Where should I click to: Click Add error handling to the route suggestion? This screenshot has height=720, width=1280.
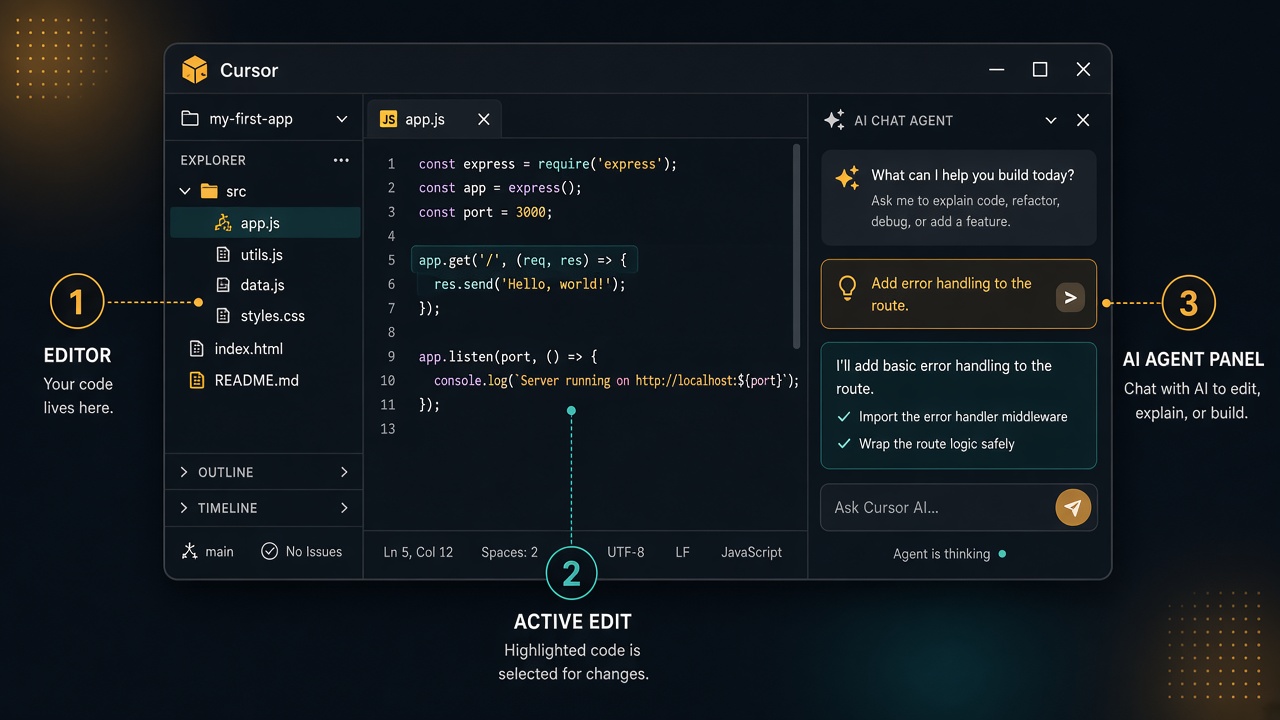coord(951,294)
